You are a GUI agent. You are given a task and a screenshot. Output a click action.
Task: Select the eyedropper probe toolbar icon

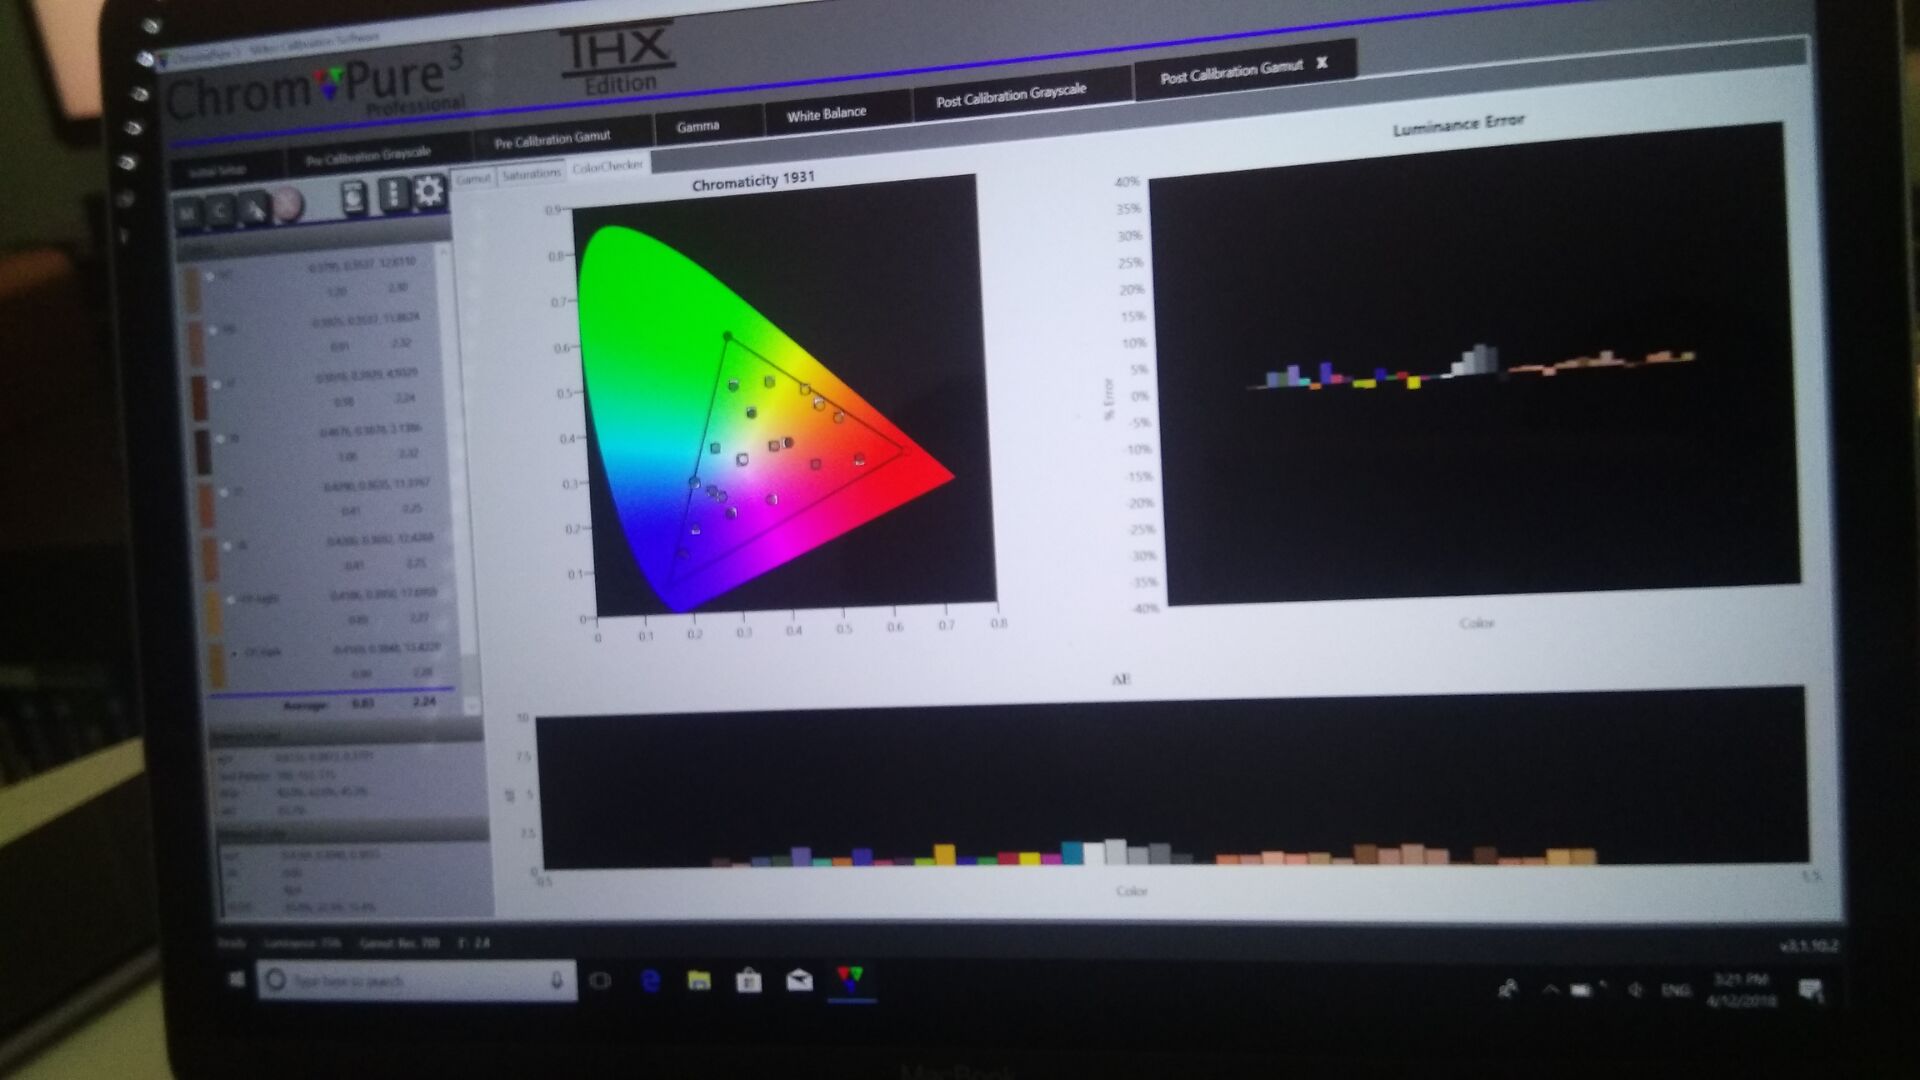254,208
